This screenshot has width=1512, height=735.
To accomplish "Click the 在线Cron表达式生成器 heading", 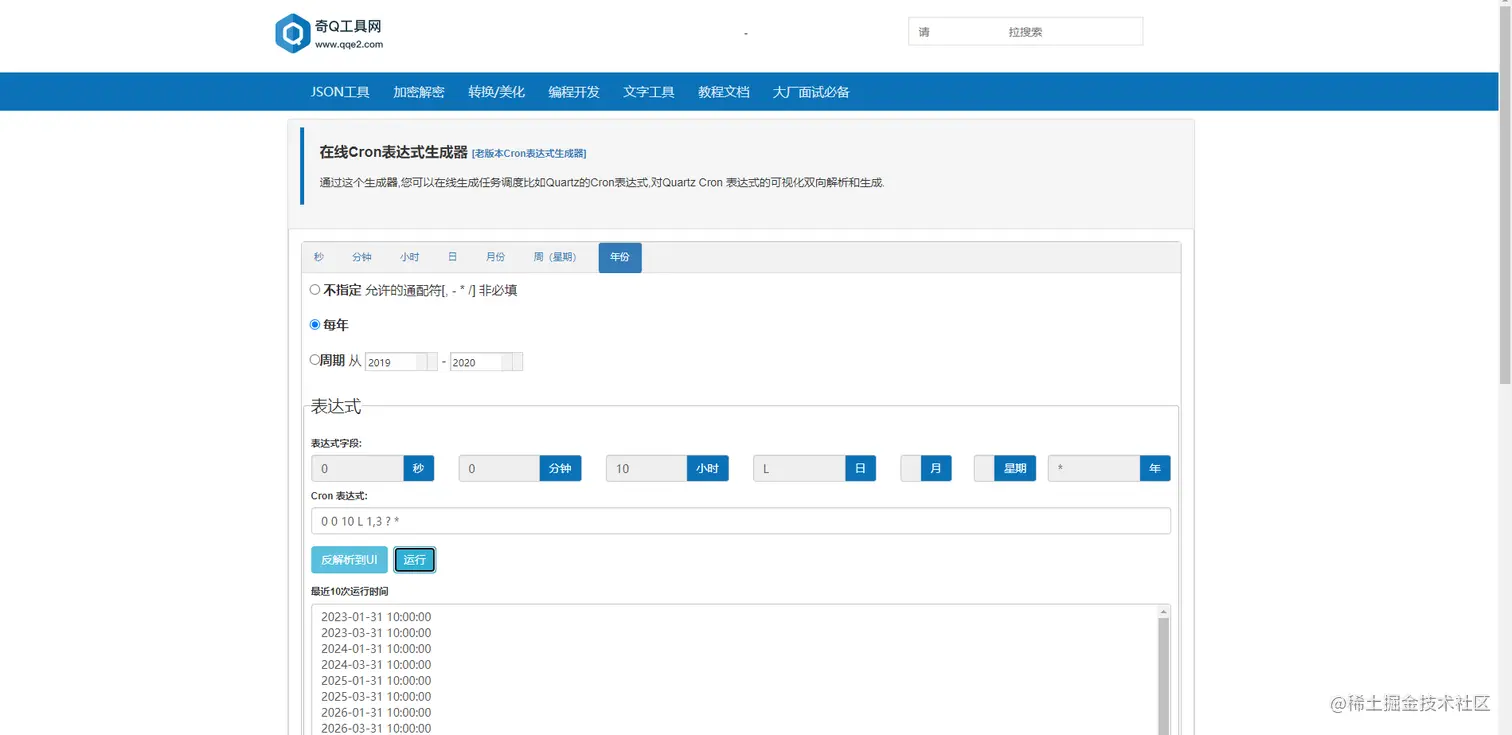I will pos(393,153).
